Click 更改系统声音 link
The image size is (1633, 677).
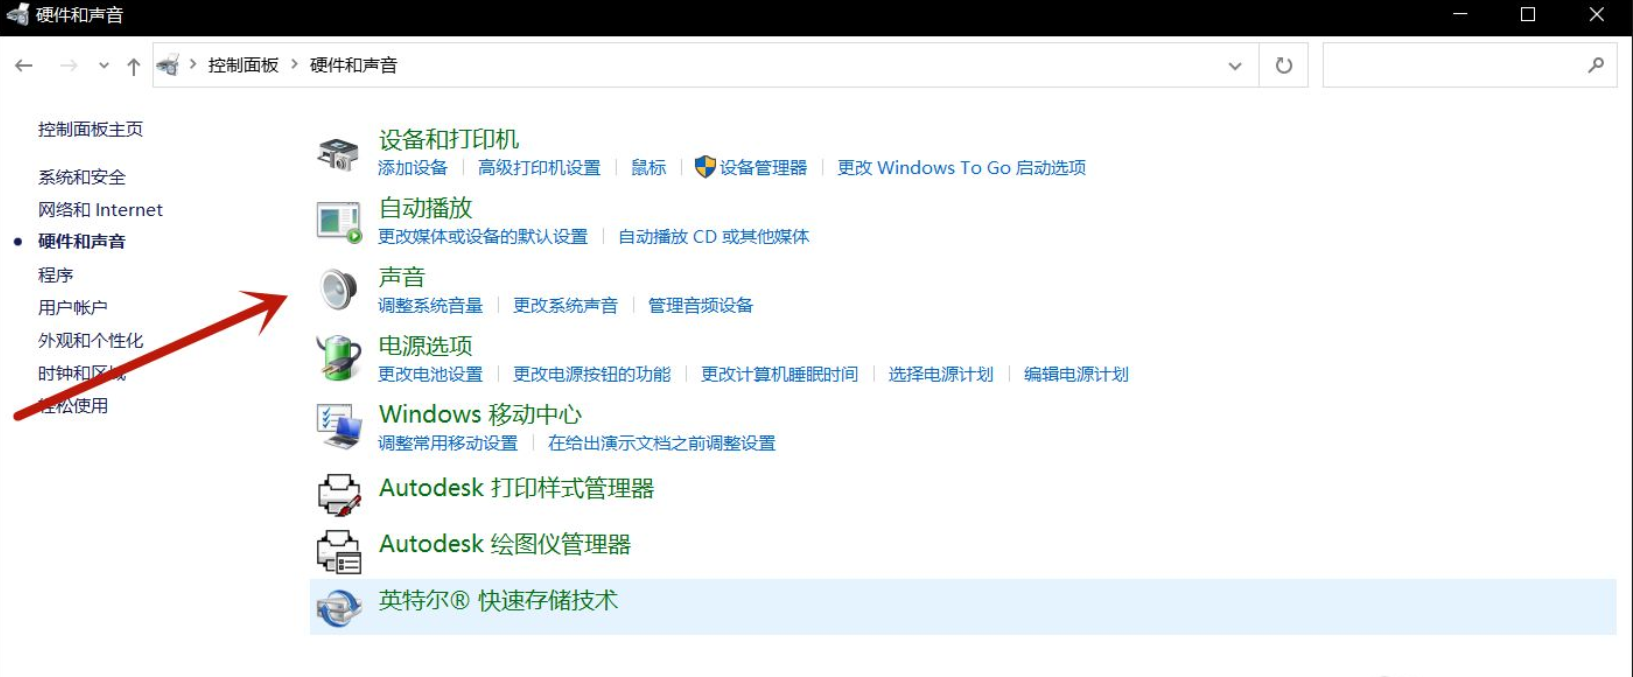tap(565, 306)
